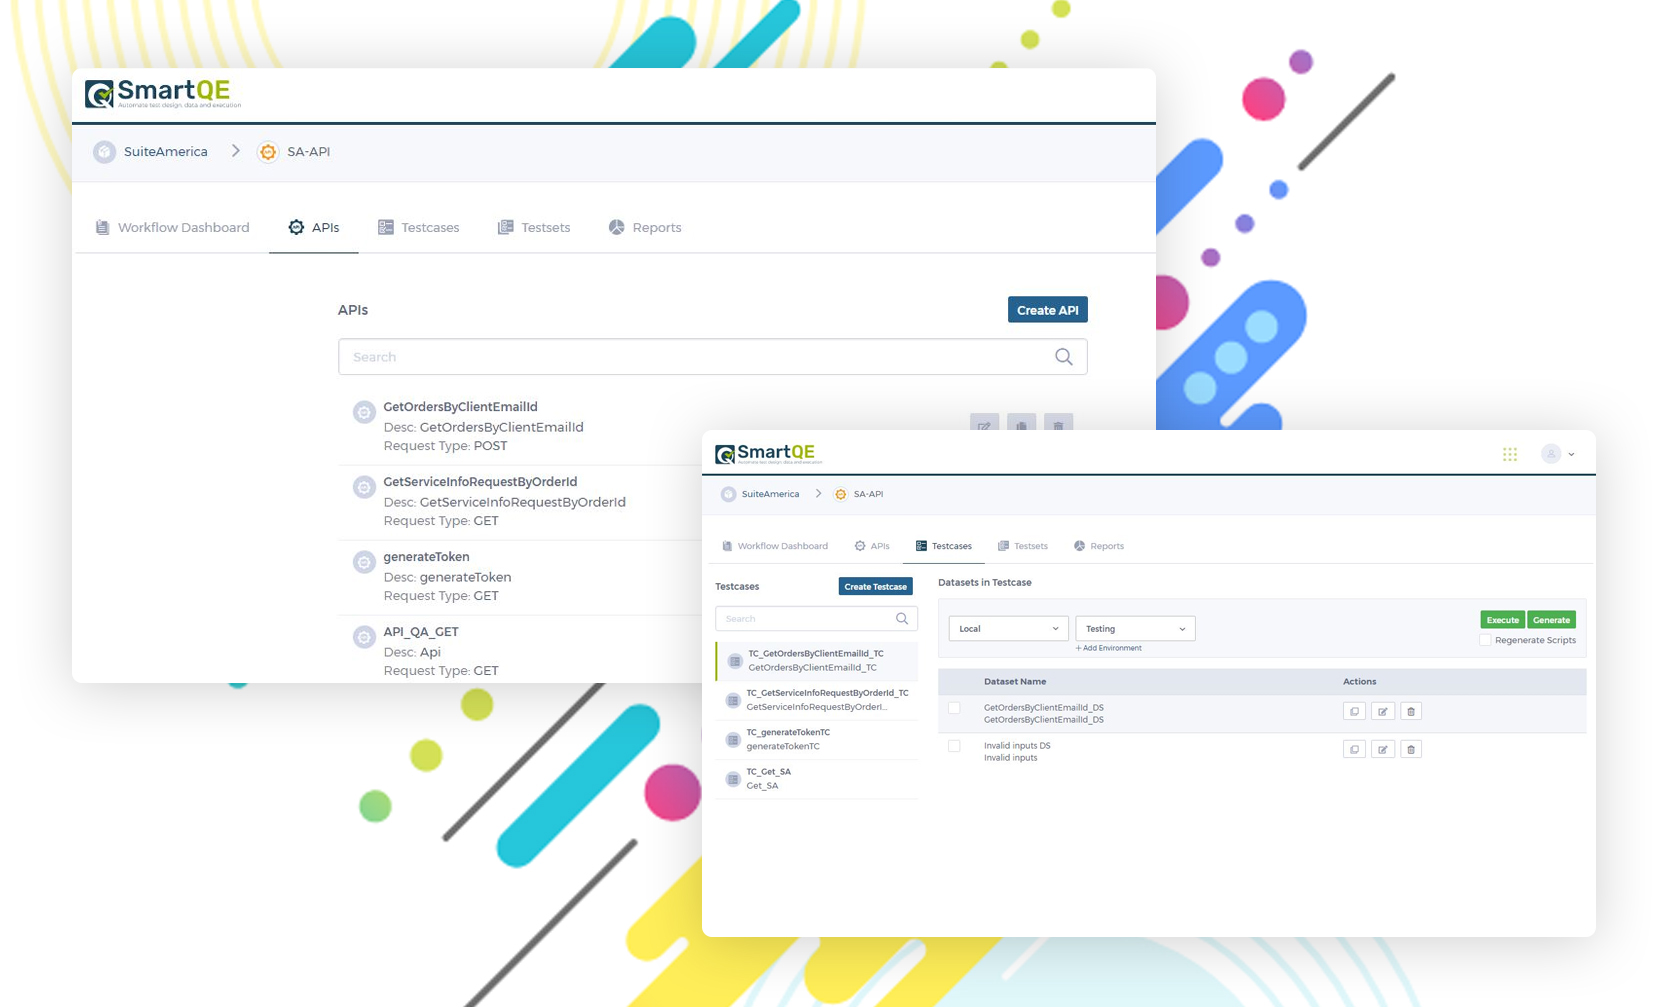Click the SuiteAmerica cube icon in APIs window breadcrumb

point(104,152)
